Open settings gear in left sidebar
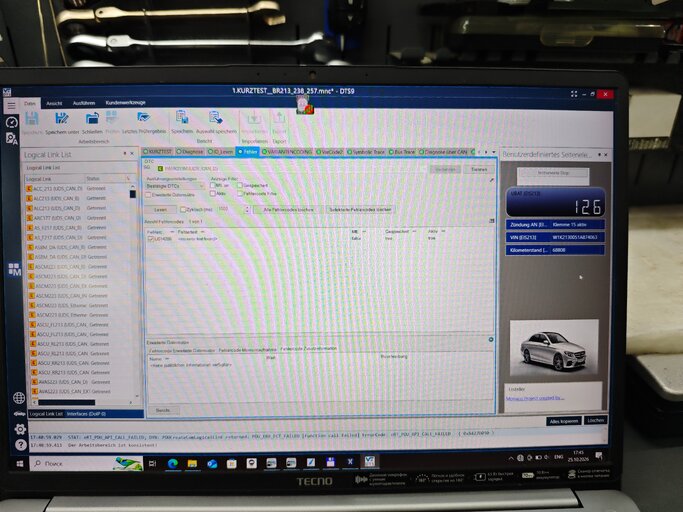The width and height of the screenshot is (683, 512). 20,429
